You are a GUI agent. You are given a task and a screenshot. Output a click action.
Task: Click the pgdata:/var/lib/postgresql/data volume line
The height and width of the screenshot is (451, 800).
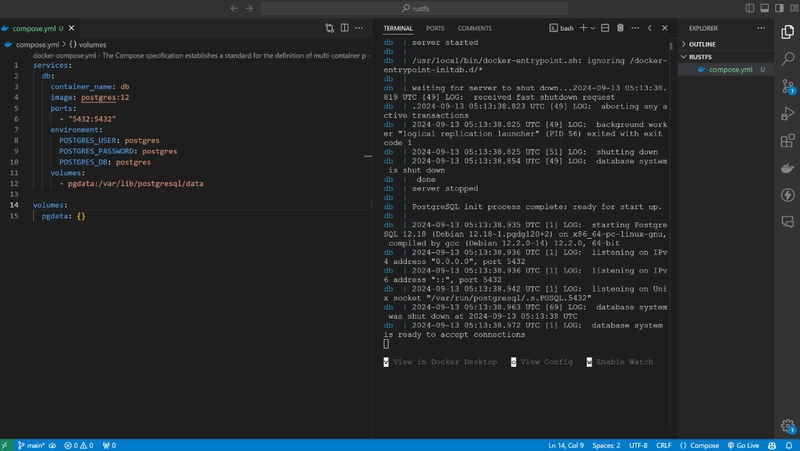pyautogui.click(x=136, y=183)
